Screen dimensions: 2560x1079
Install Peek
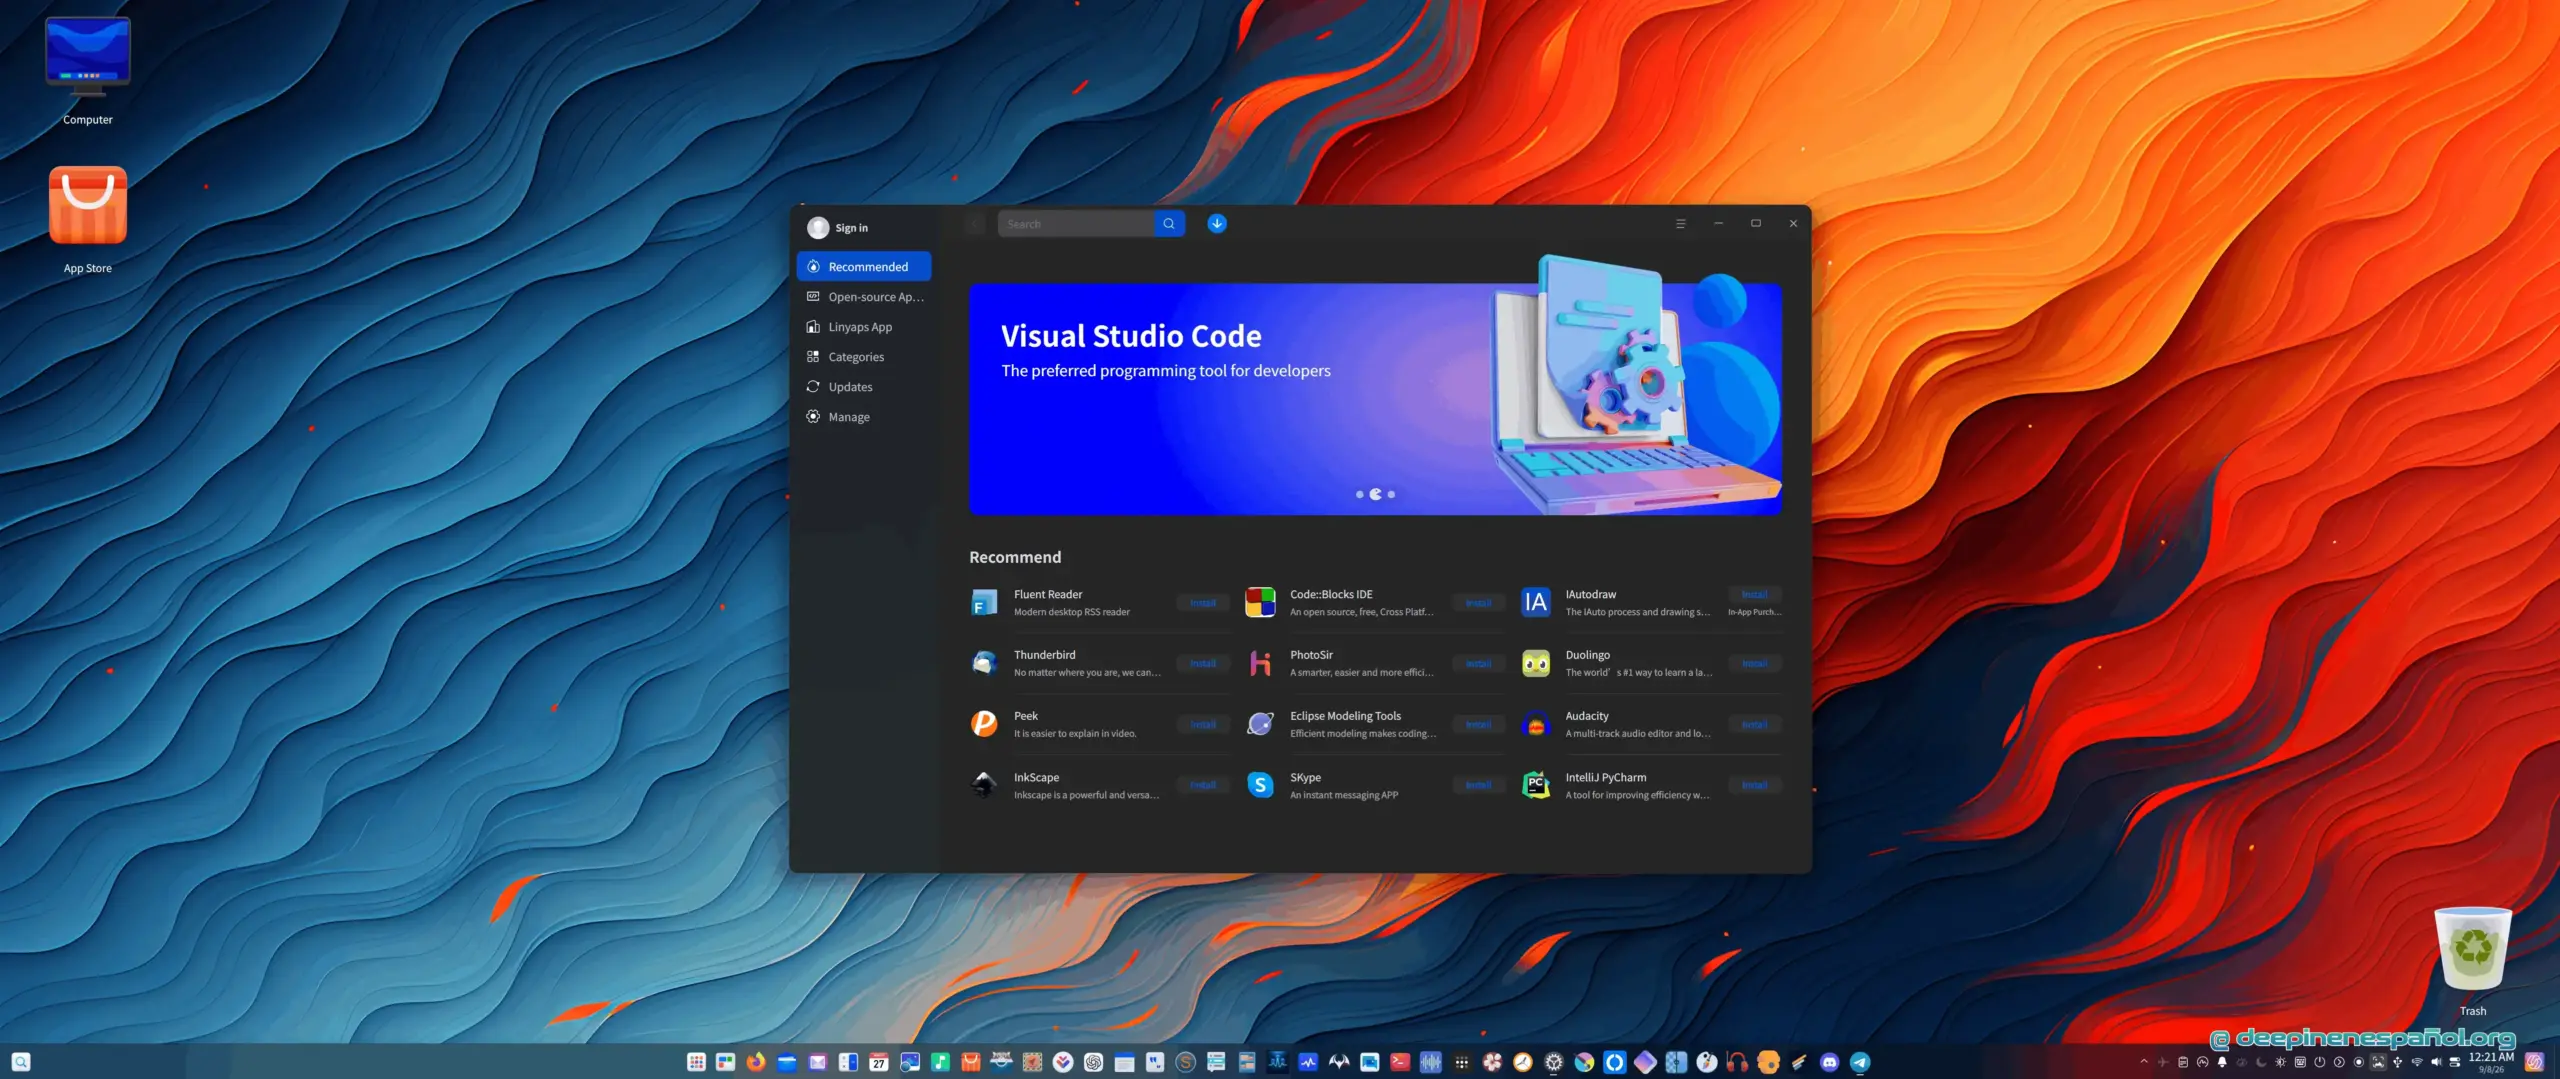1203,724
